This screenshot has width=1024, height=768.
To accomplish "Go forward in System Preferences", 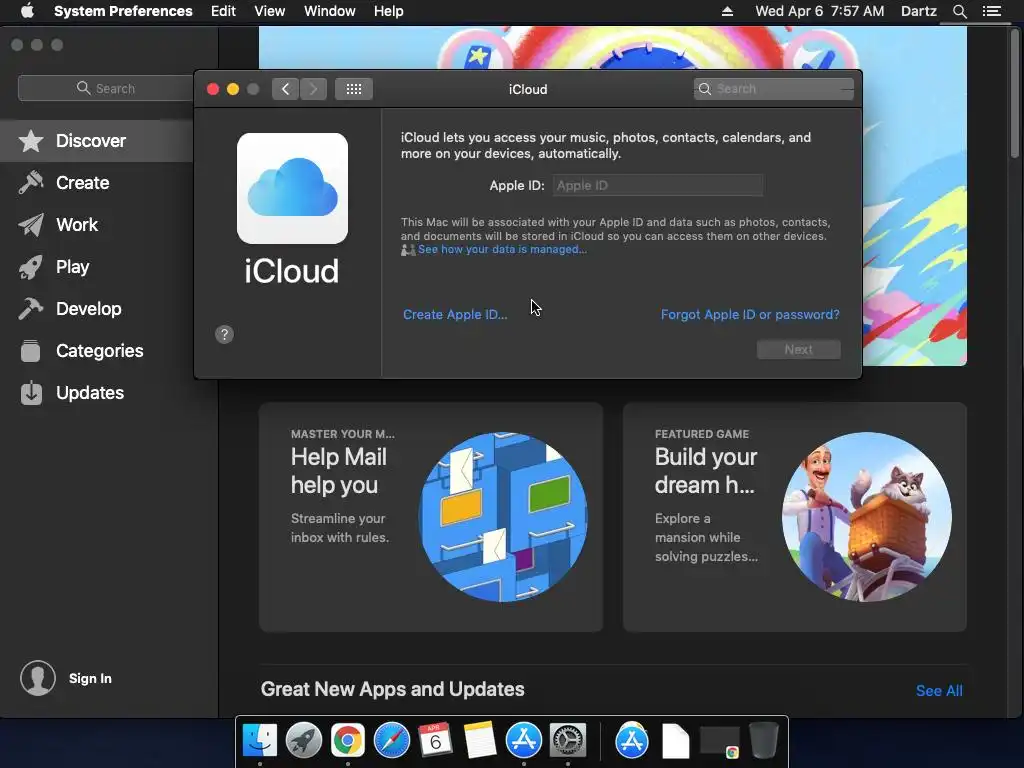I will [x=313, y=89].
